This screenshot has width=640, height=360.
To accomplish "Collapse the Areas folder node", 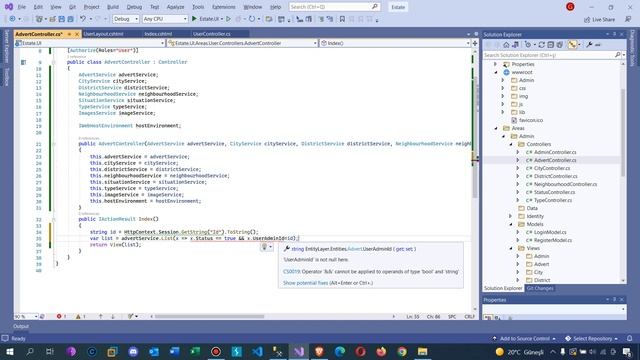I will tap(496, 128).
